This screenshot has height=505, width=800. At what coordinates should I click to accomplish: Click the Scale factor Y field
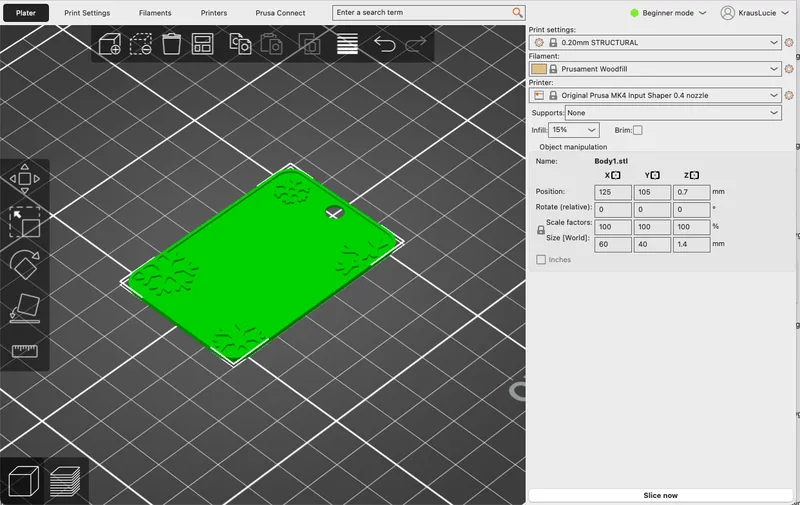652,227
